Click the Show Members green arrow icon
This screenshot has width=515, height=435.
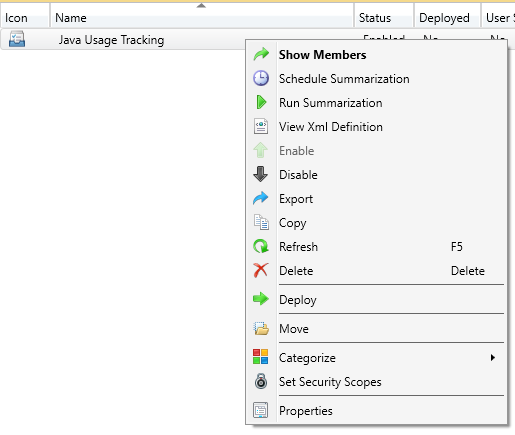(x=261, y=54)
